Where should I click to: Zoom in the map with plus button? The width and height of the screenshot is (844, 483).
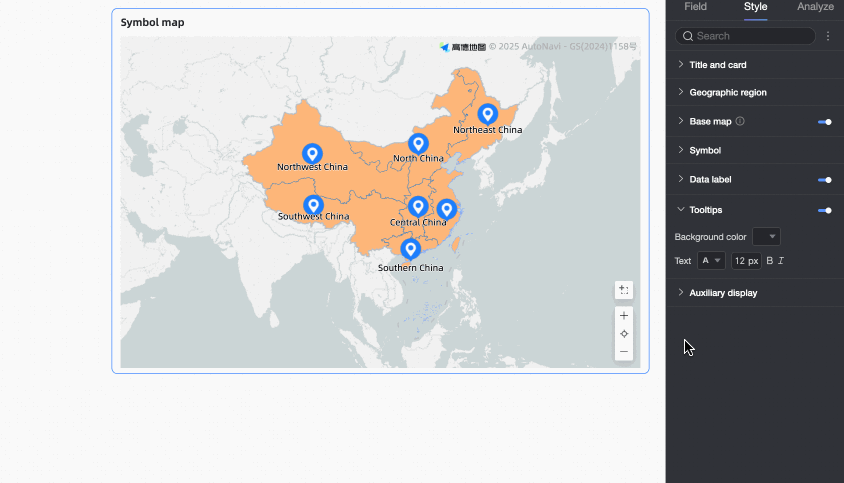624,316
